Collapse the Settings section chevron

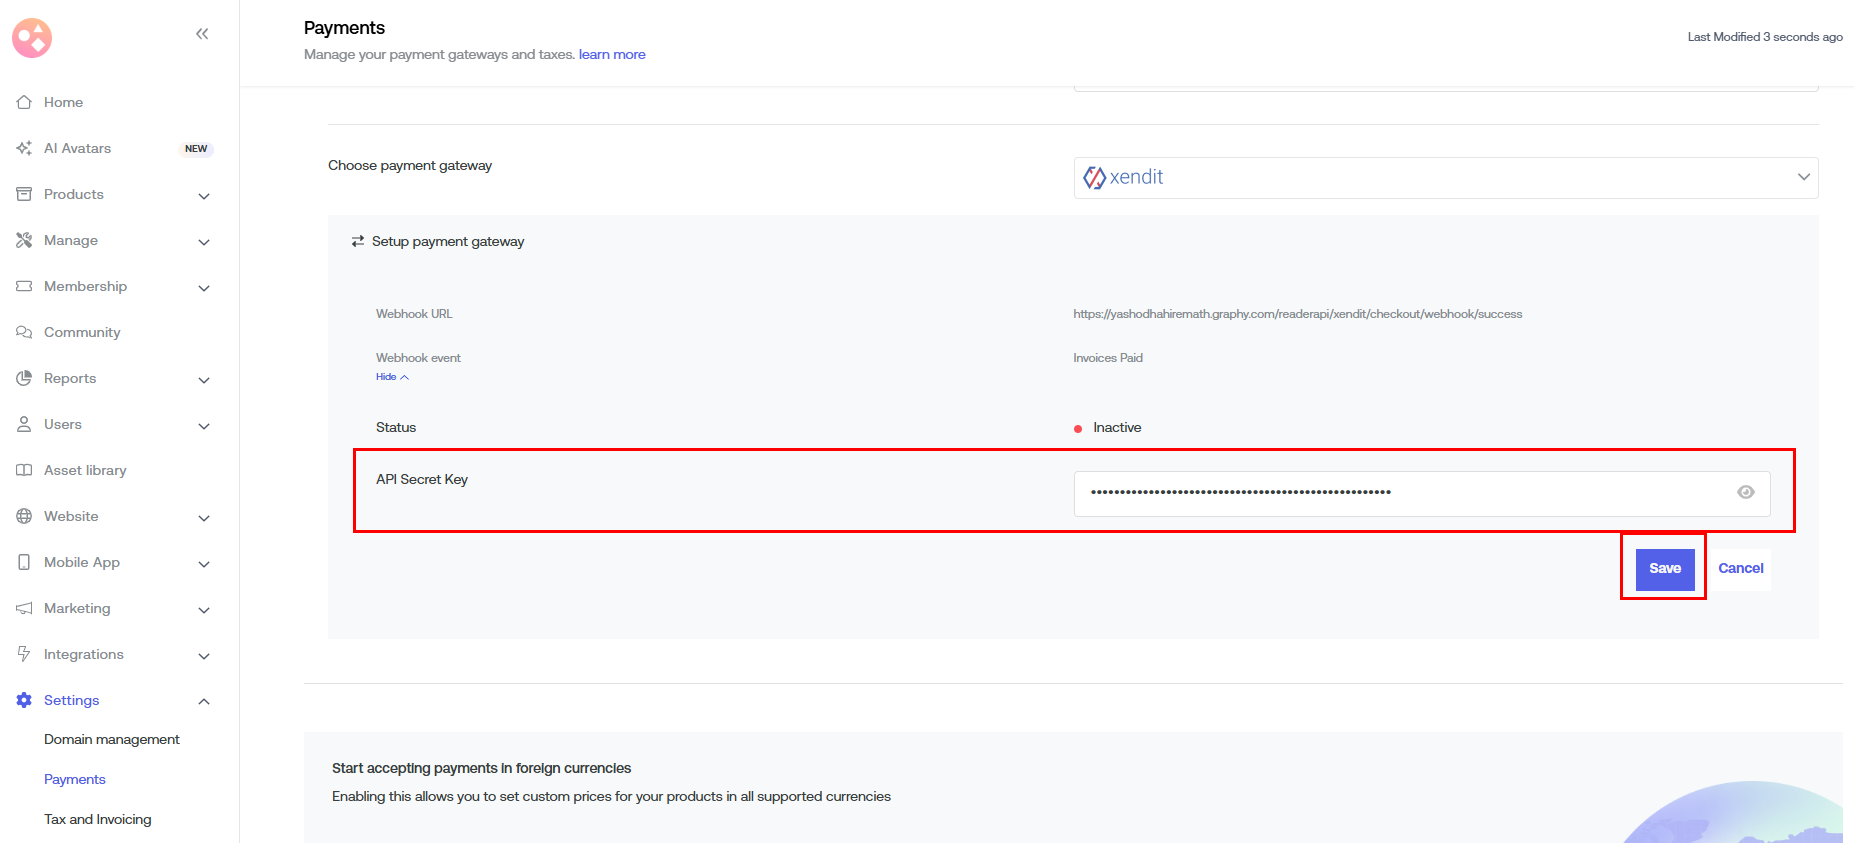[204, 701]
